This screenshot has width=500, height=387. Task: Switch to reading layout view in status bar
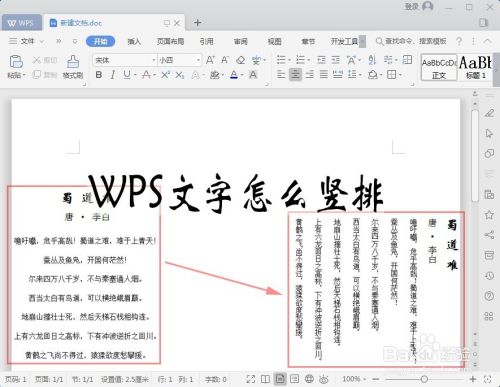[265, 379]
